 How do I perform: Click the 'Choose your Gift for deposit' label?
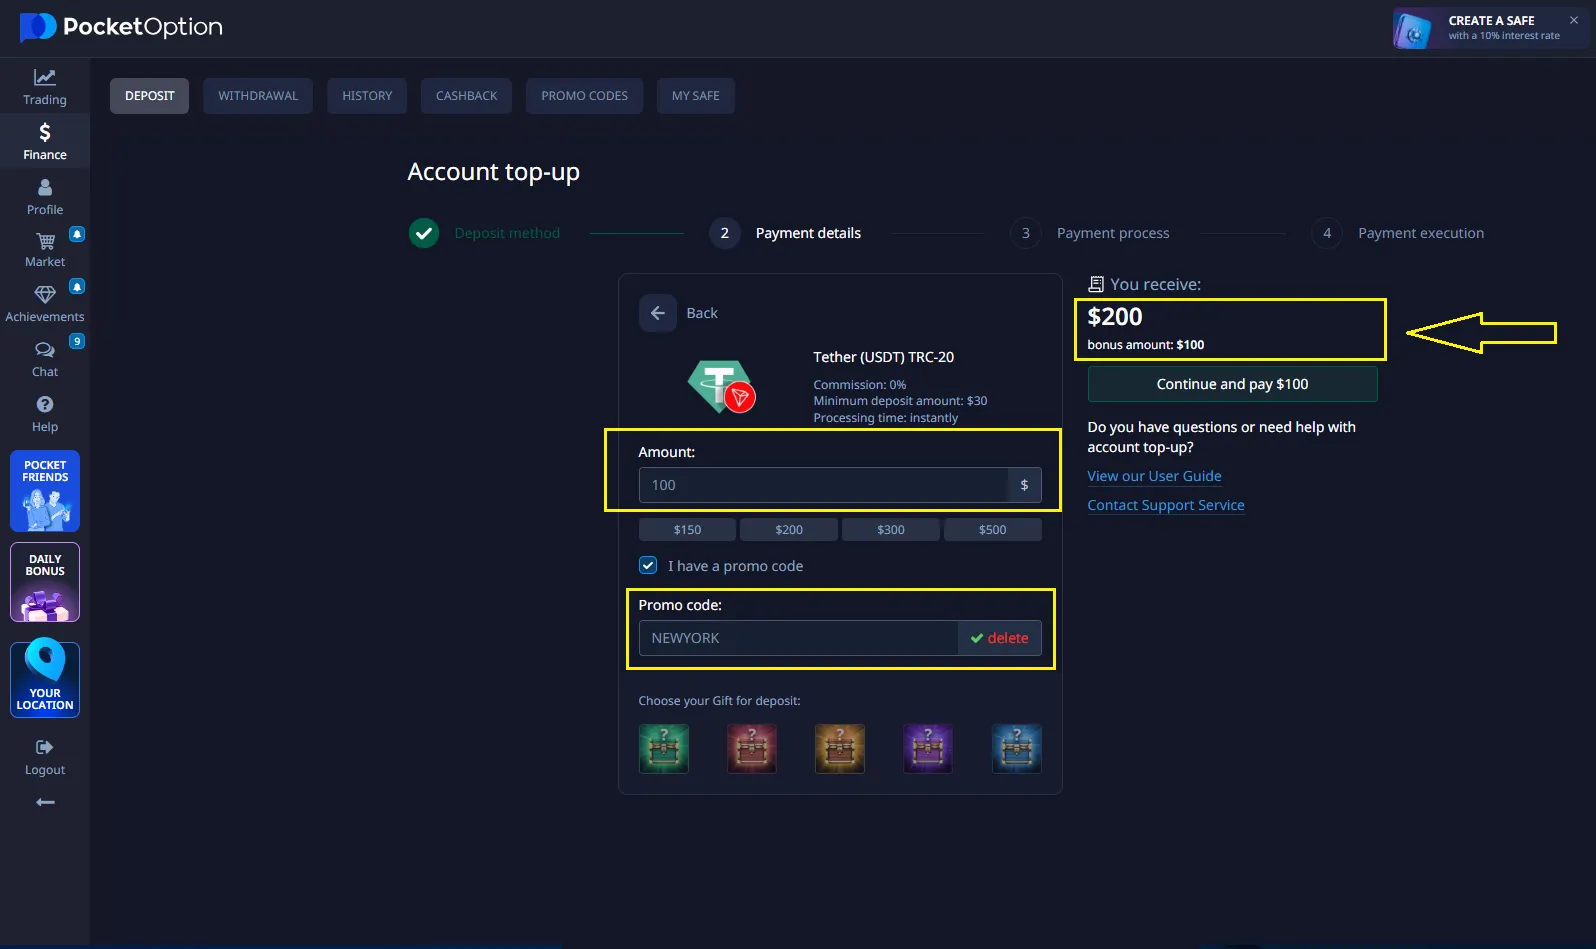click(x=720, y=701)
